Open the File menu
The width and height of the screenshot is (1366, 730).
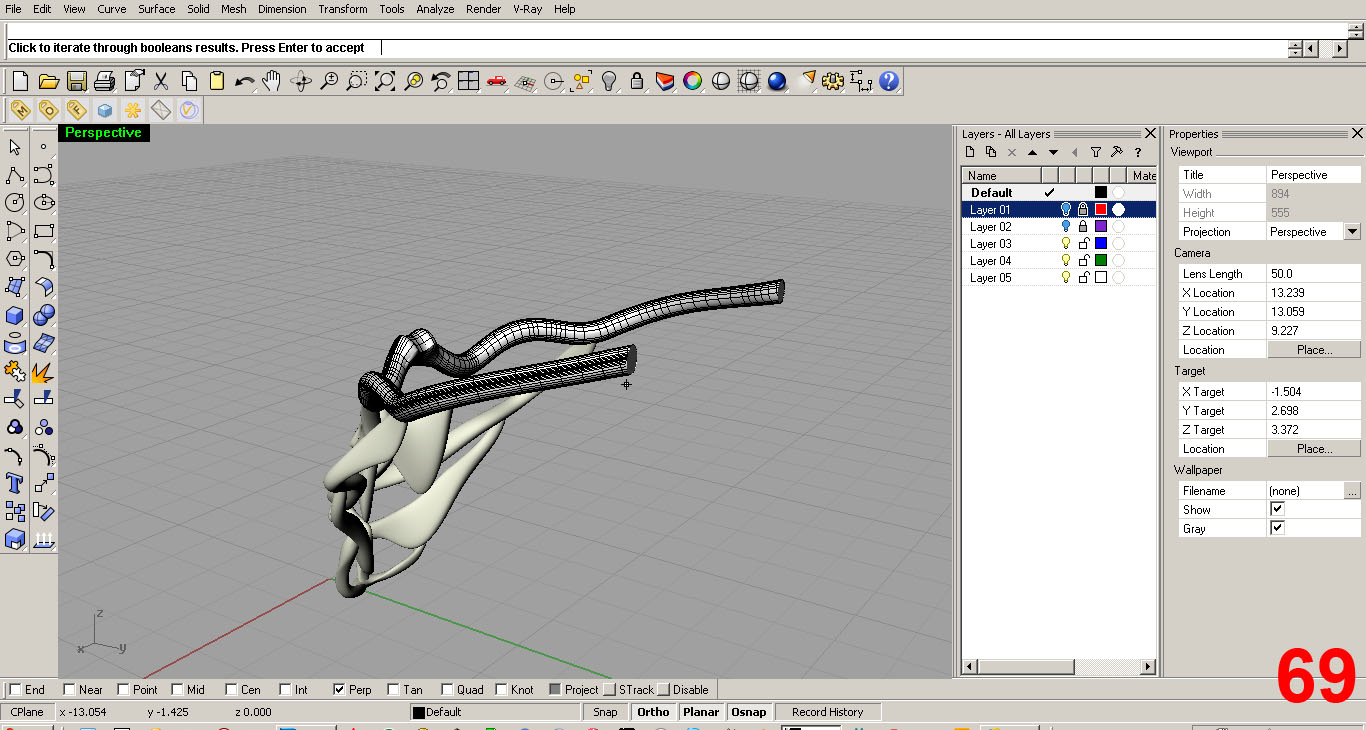pos(13,9)
